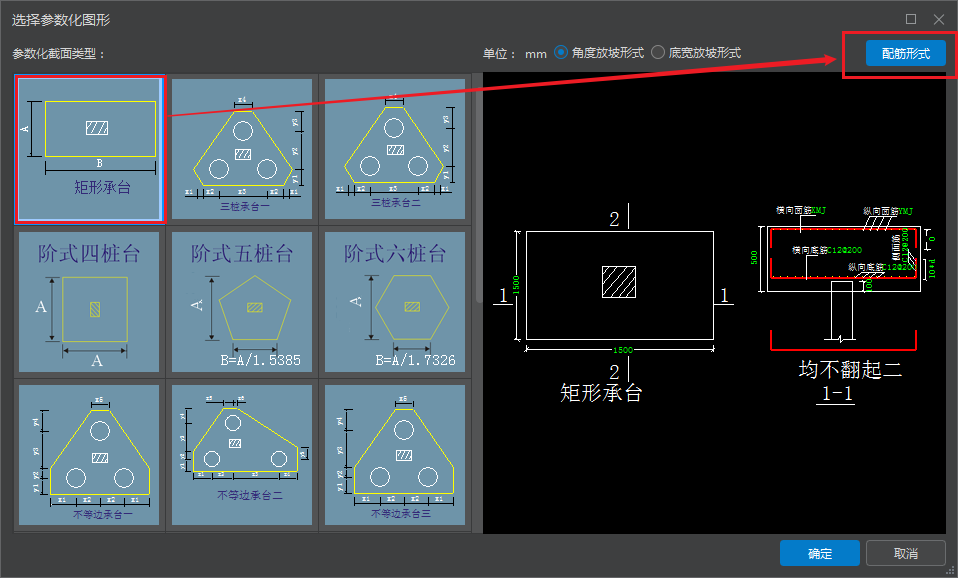958x578 pixels.
Task: Choose the 阶式六桩台 shape
Action: click(x=395, y=302)
